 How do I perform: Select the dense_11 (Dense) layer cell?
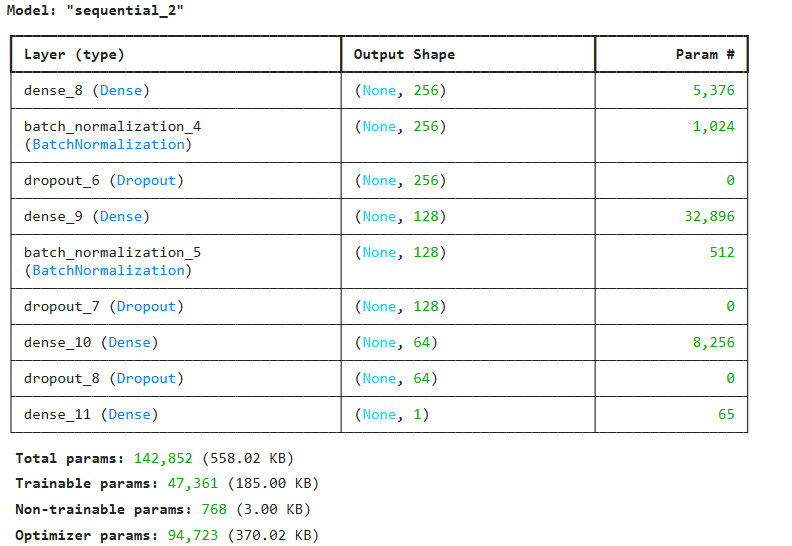[x=91, y=414]
